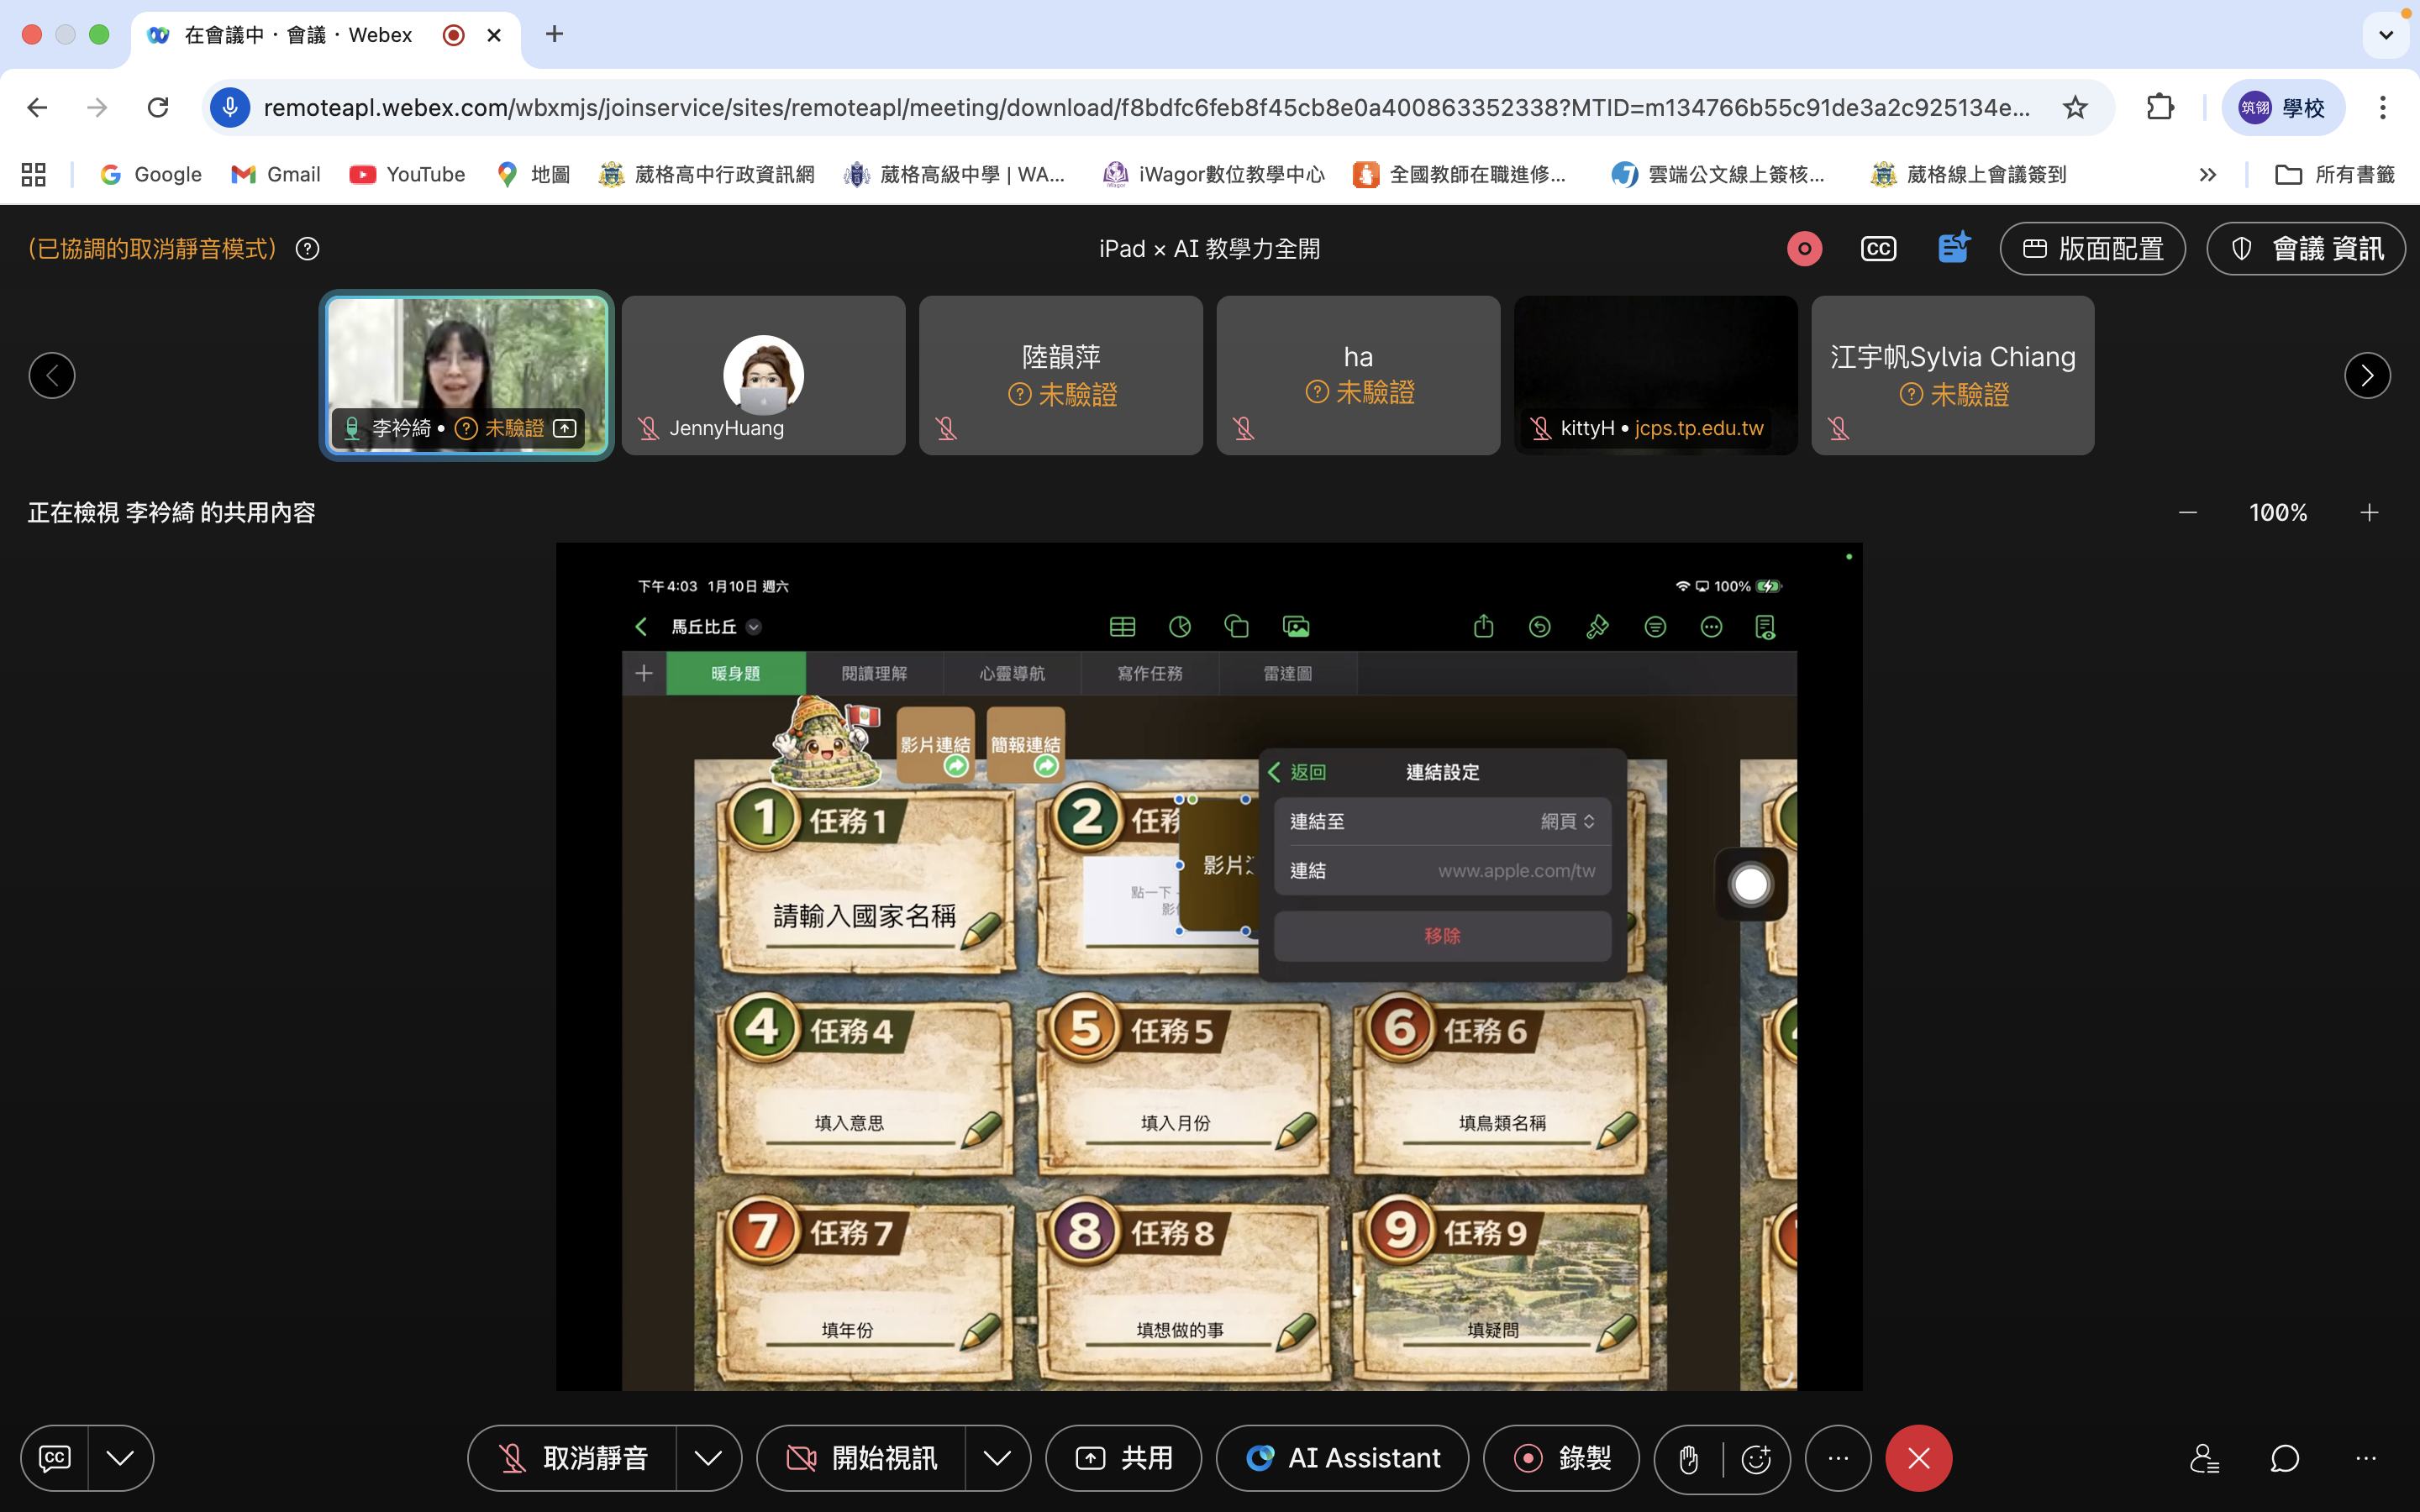The height and width of the screenshot is (1512, 2420).
Task: Click the raise hand icon
Action: coord(1688,1459)
